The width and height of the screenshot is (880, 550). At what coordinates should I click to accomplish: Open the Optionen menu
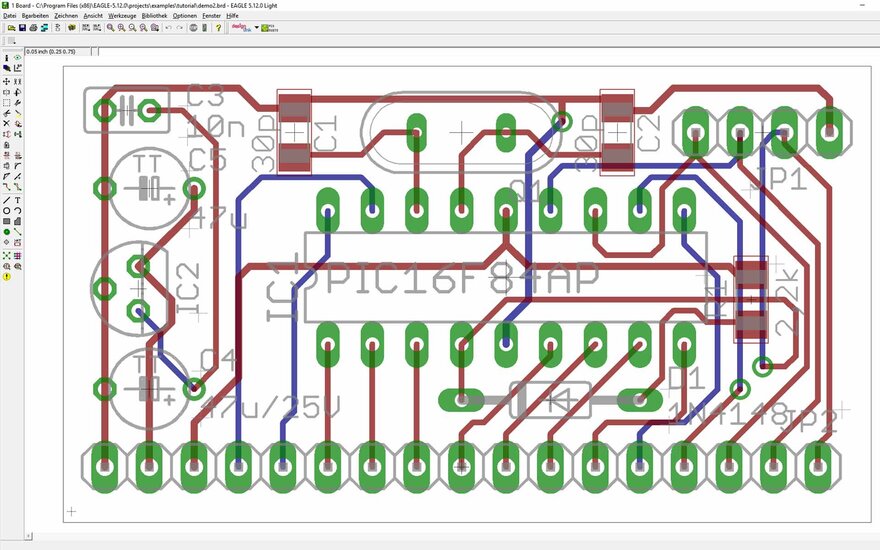(x=184, y=16)
